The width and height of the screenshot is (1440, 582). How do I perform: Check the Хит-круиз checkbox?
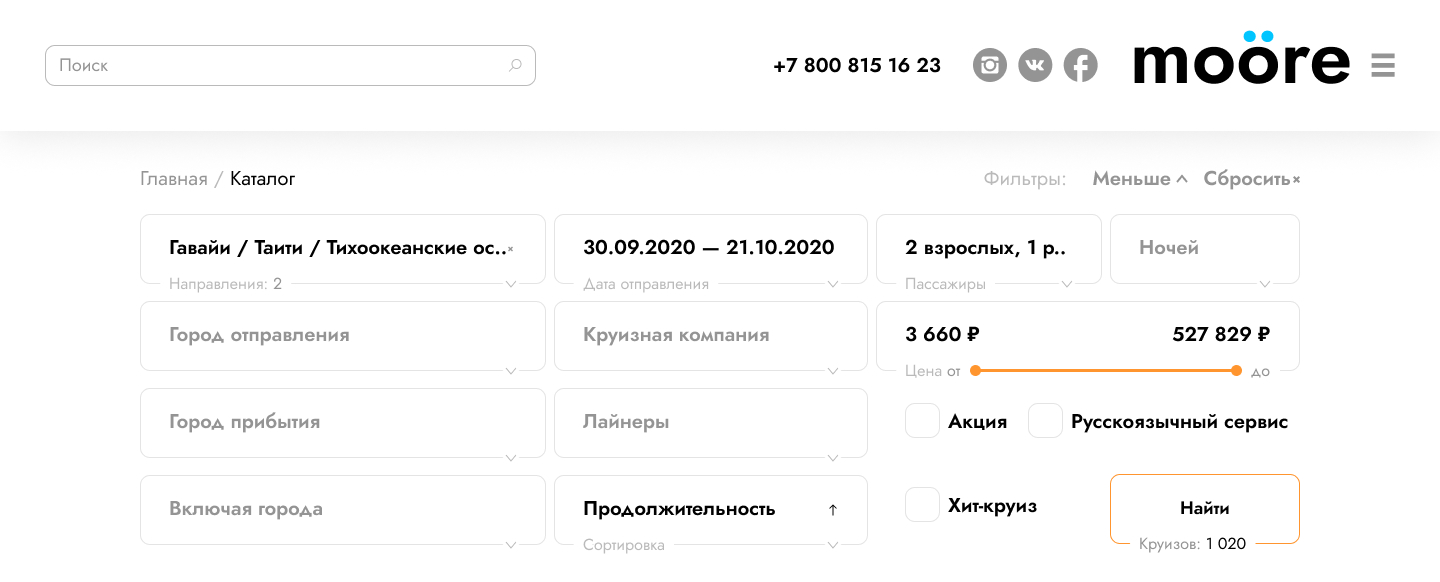coord(922,505)
